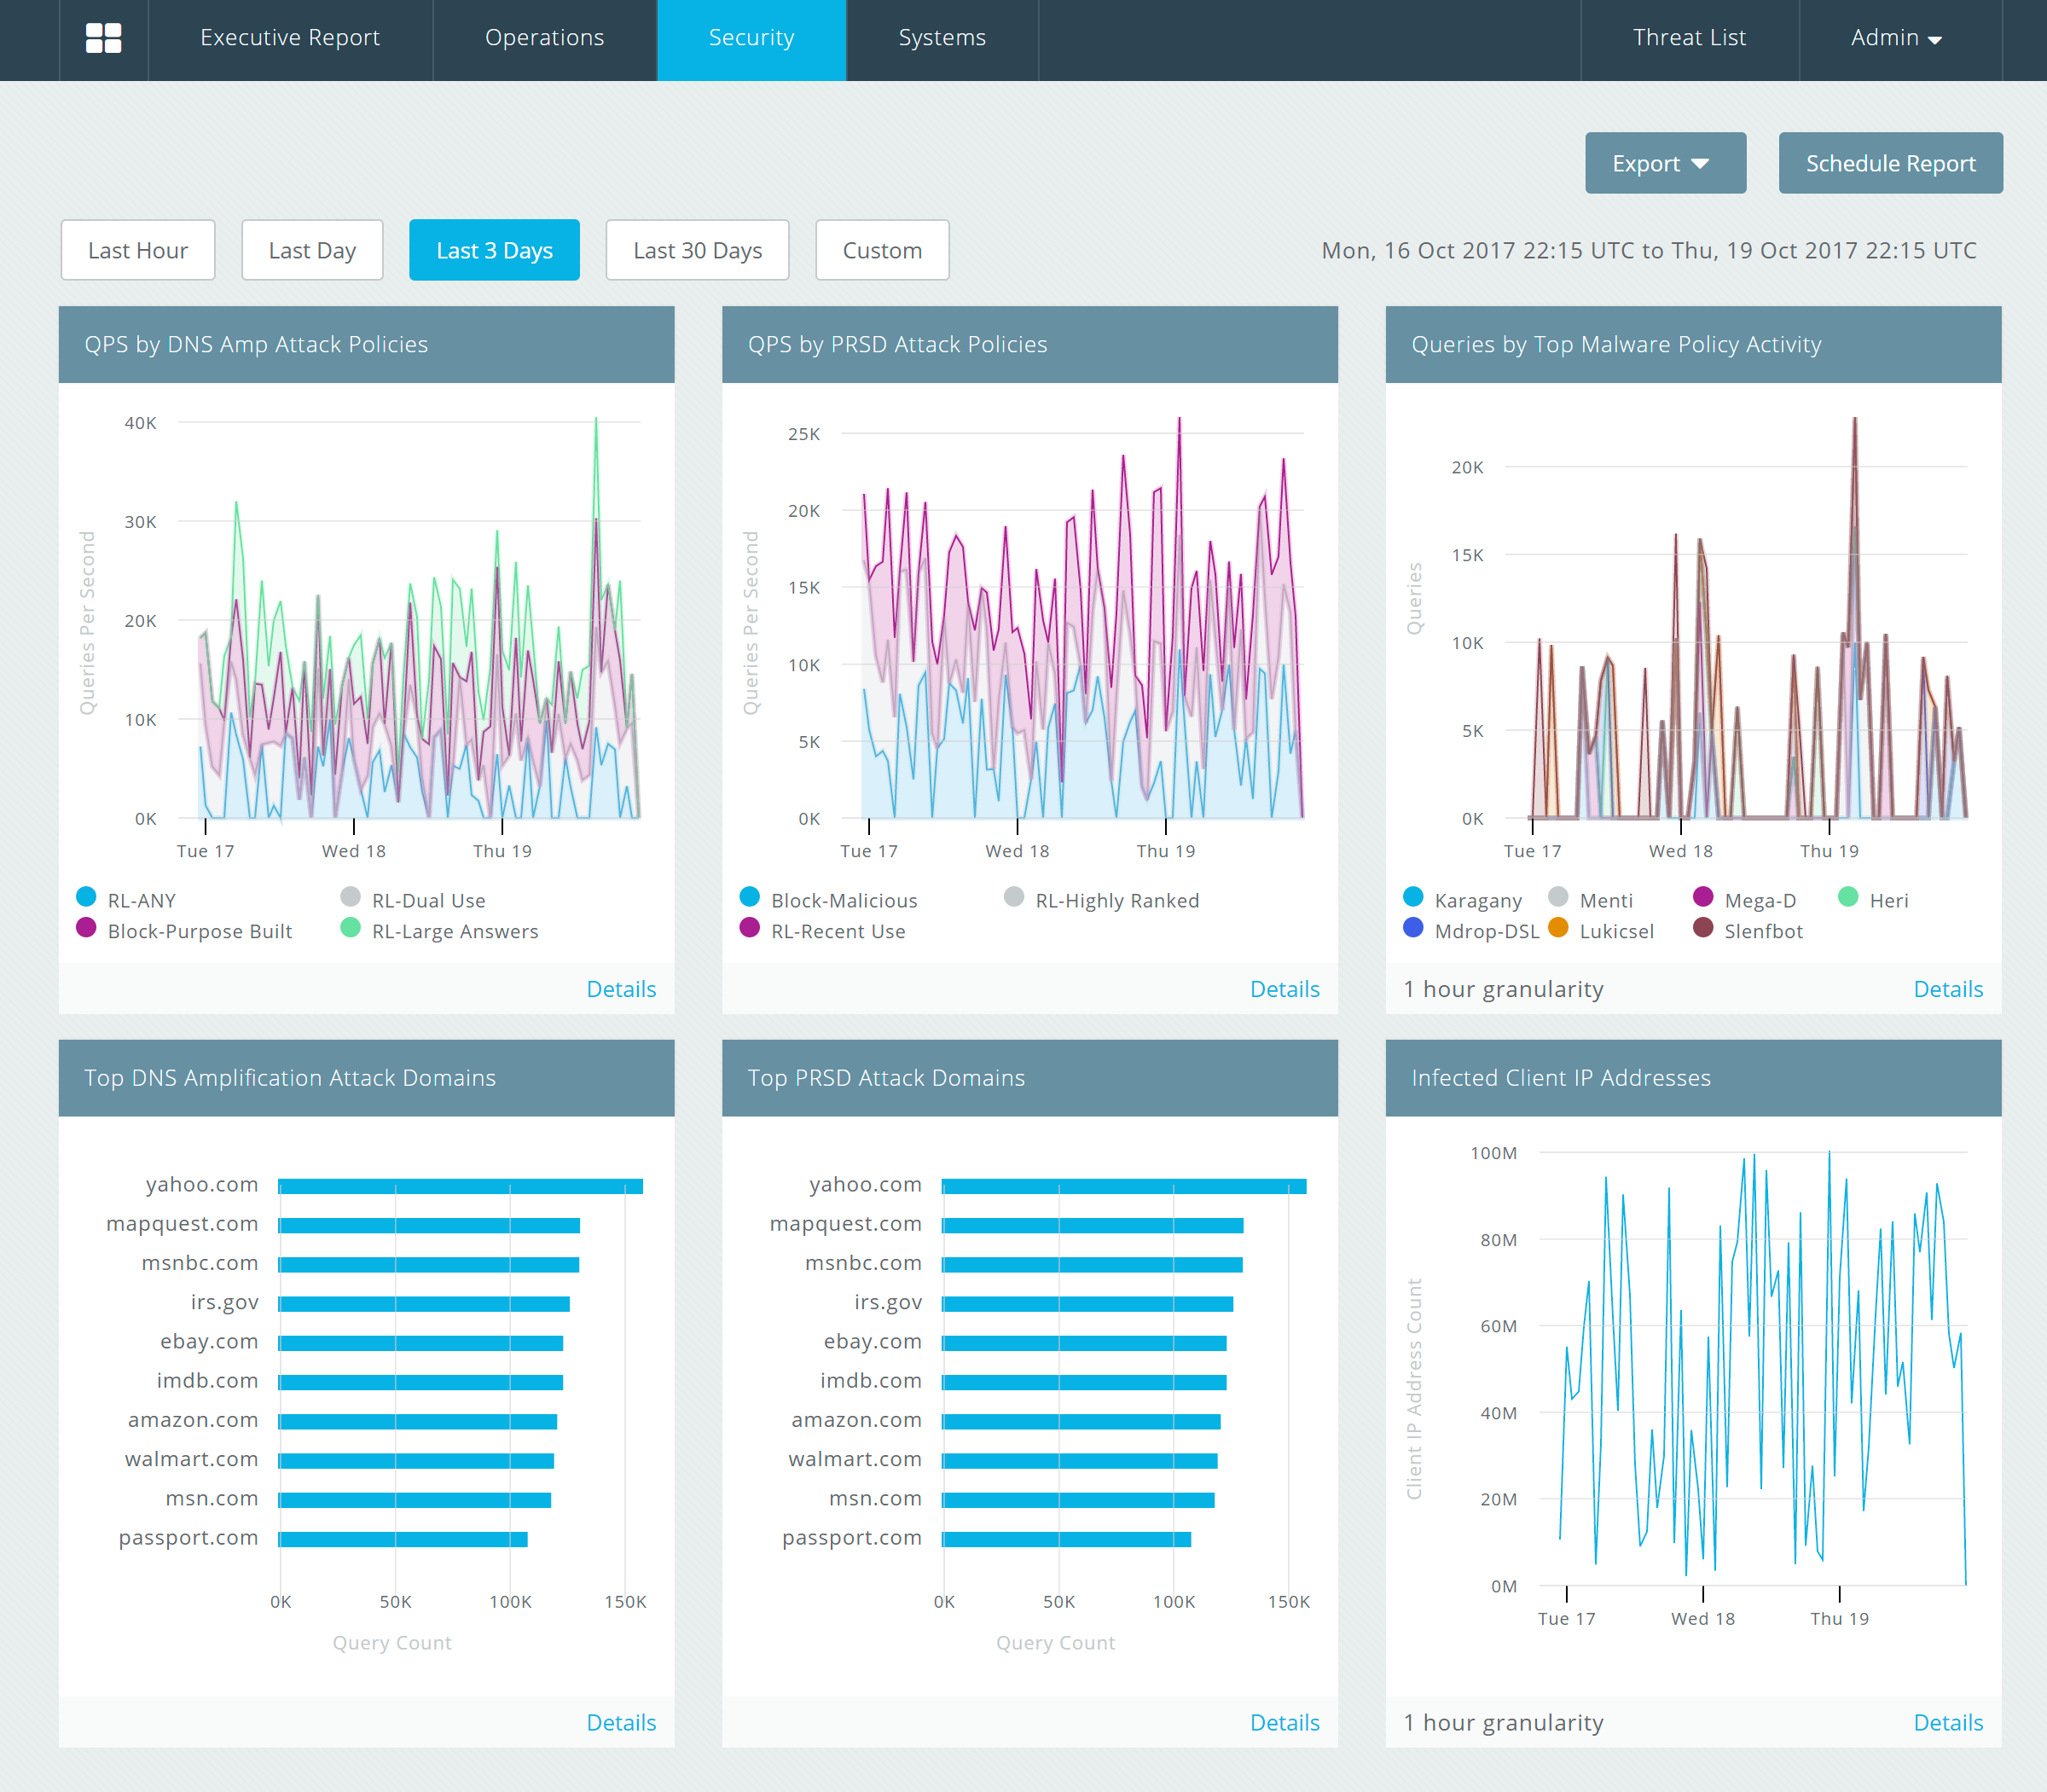Toggle RL-Dual Use legend dot

[350, 897]
